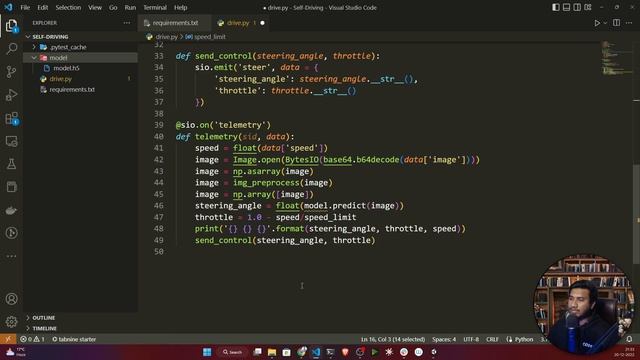
Task: Open the Manage gear settings icon
Action: click(x=11, y=322)
